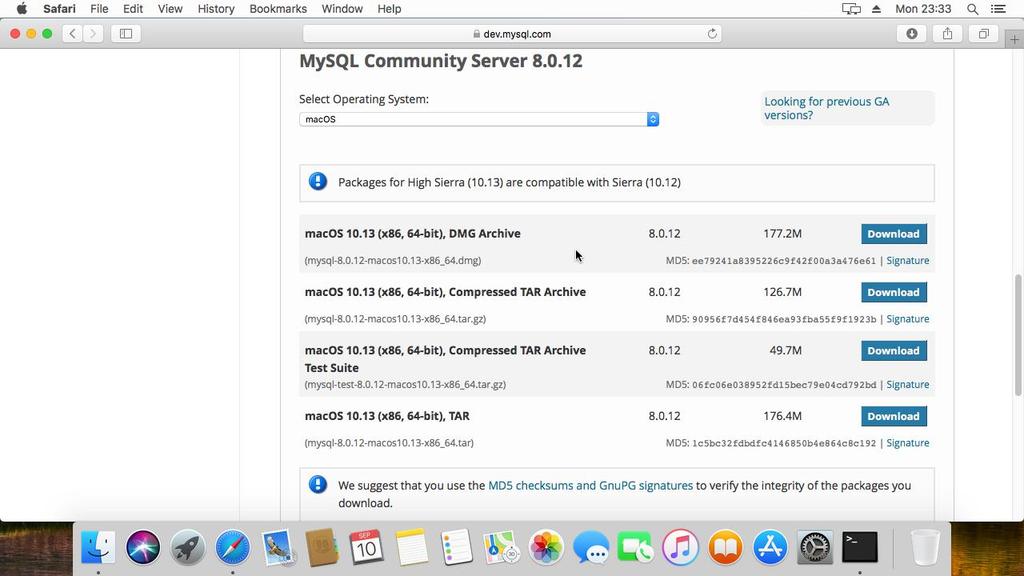
Task: Open the Bookmarks menu
Action: pyautogui.click(x=278, y=8)
